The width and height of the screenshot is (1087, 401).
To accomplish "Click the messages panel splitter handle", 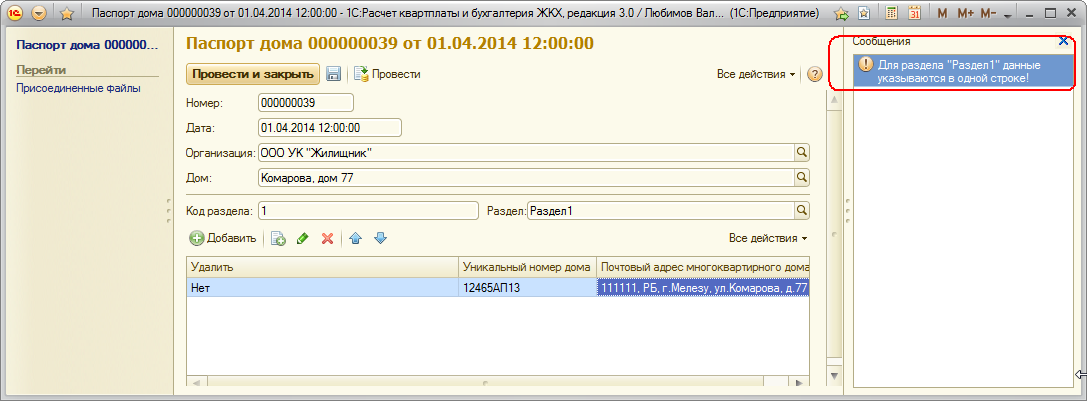I will point(848,211).
